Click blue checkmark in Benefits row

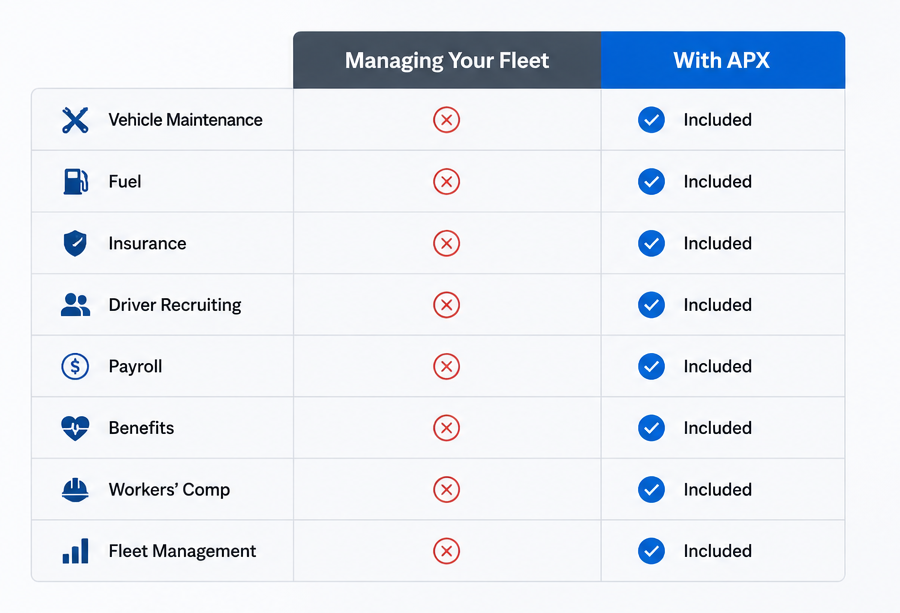[651, 428]
